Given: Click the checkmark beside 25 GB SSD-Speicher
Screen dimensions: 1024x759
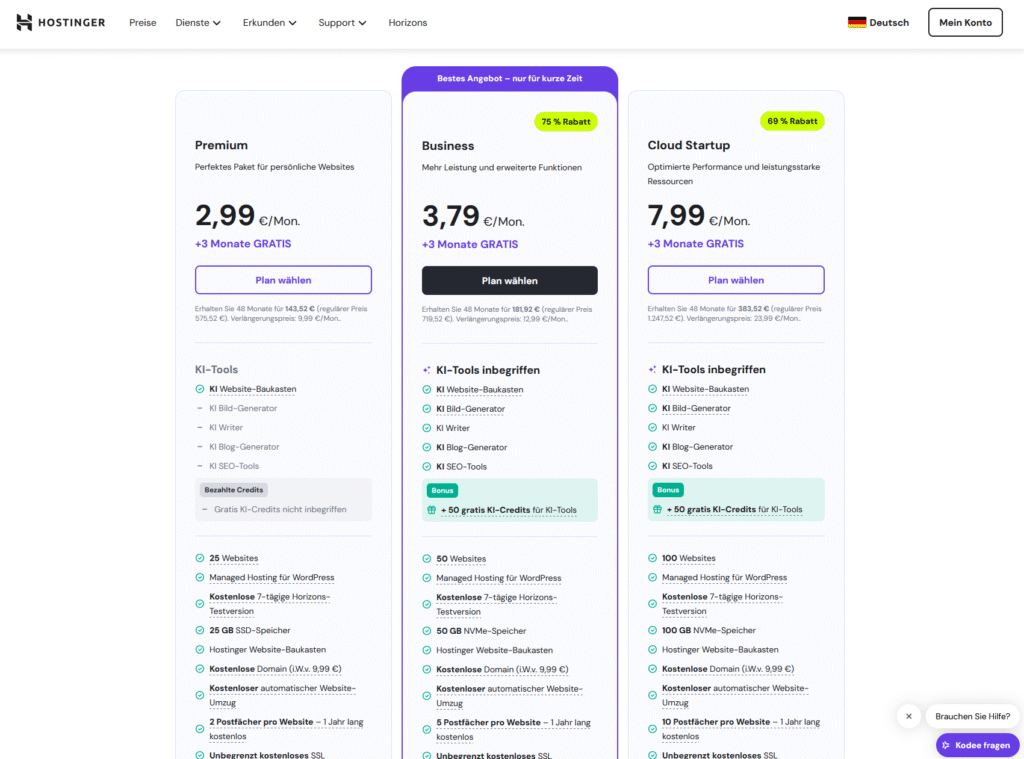Looking at the screenshot, I should (x=200, y=630).
